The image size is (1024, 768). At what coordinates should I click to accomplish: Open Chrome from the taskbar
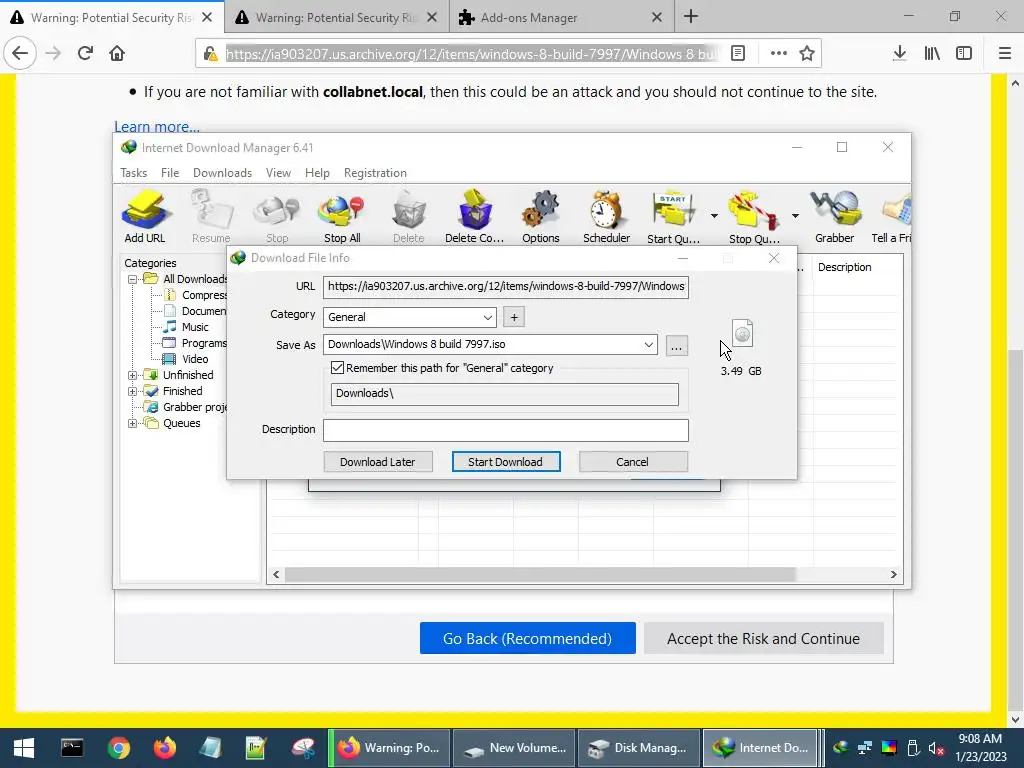(118, 748)
